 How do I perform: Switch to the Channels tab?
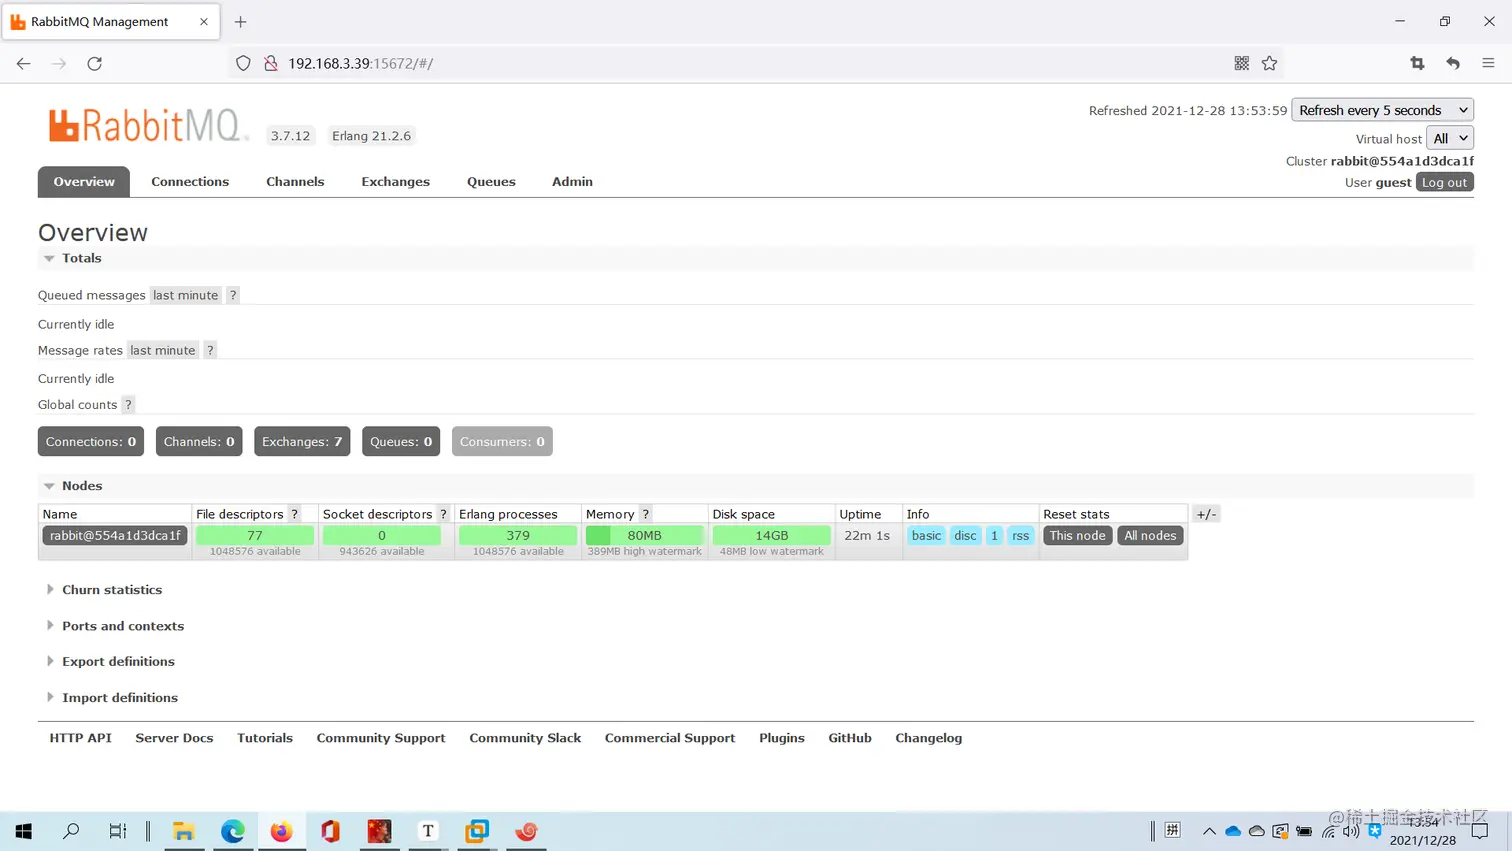tap(295, 182)
